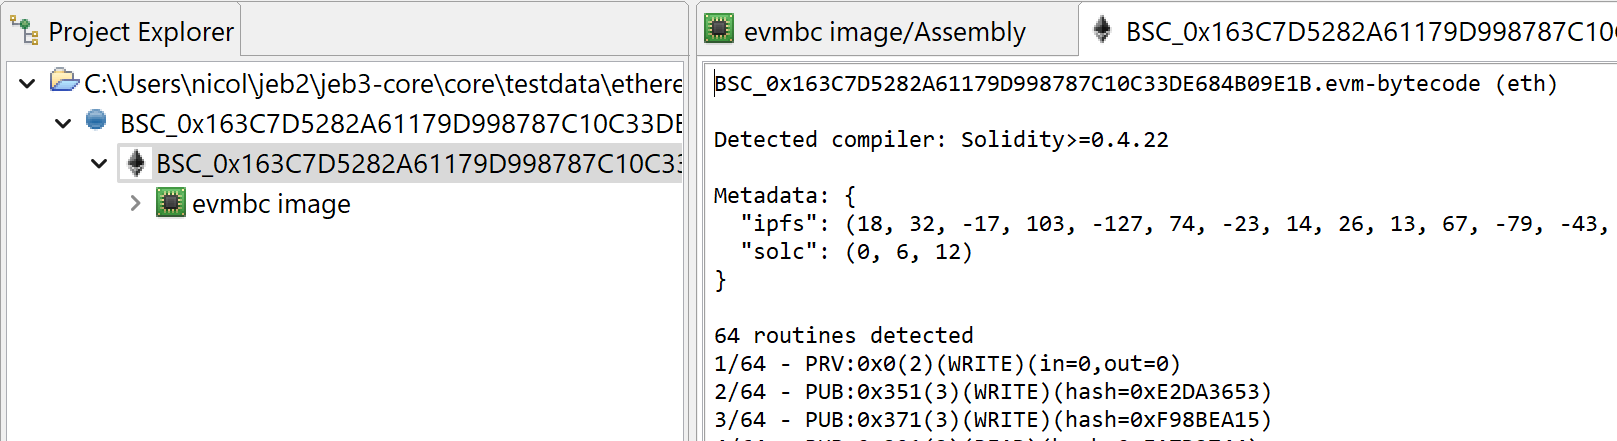Click the green chip icon beside evmbc image
Image resolution: width=1617 pixels, height=441 pixels.
coord(170,203)
